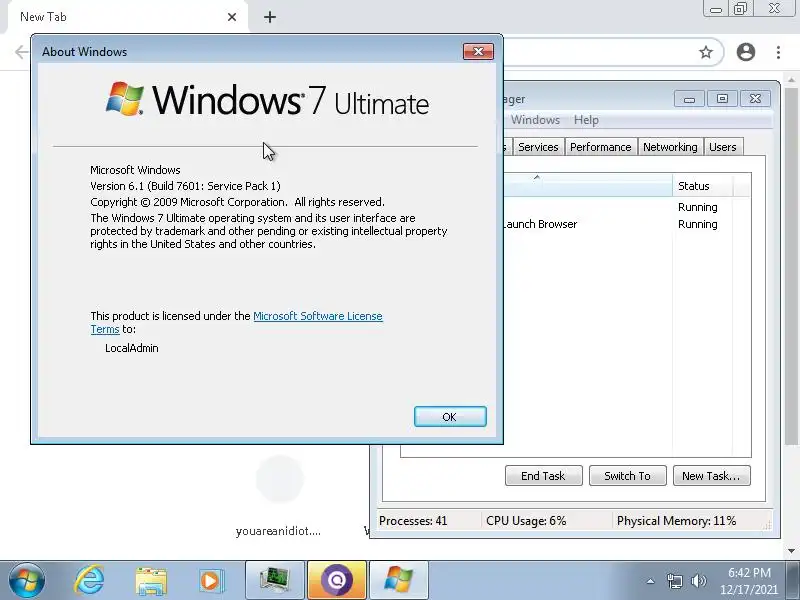The height and width of the screenshot is (600, 800).
Task: Click Physical Memory: 11% status text
Action: coord(677,521)
